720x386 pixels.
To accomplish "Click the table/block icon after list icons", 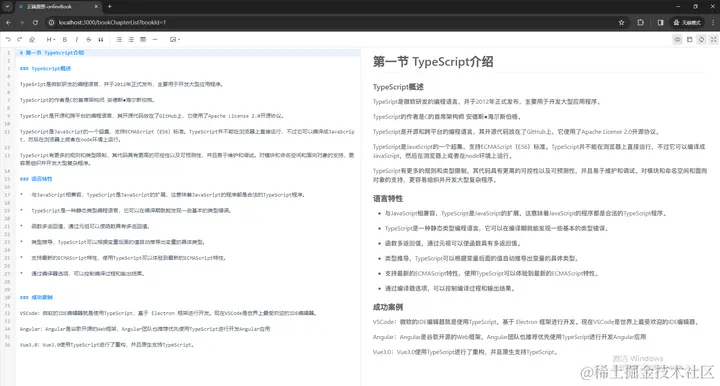I will coord(143,39).
